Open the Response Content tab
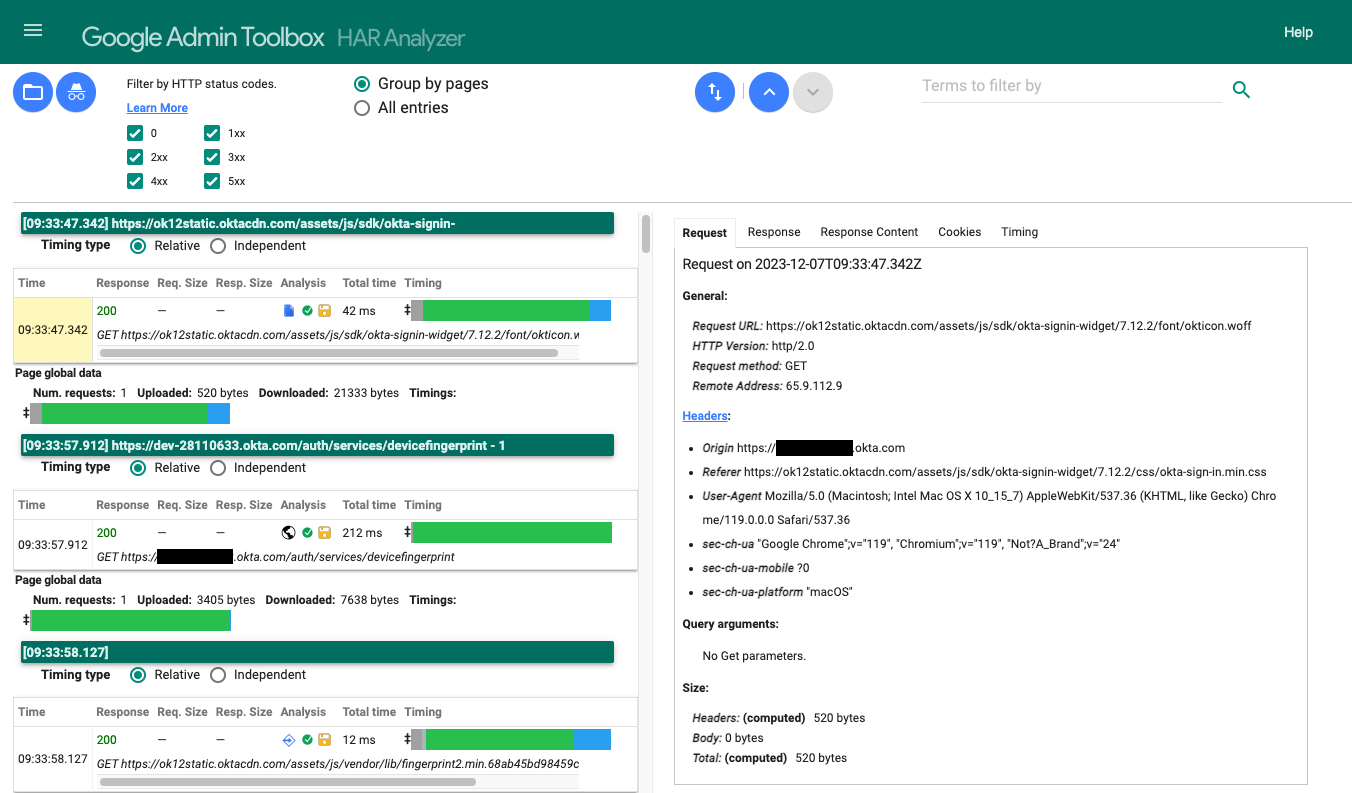Viewport: 1352px width, 793px height. [869, 232]
